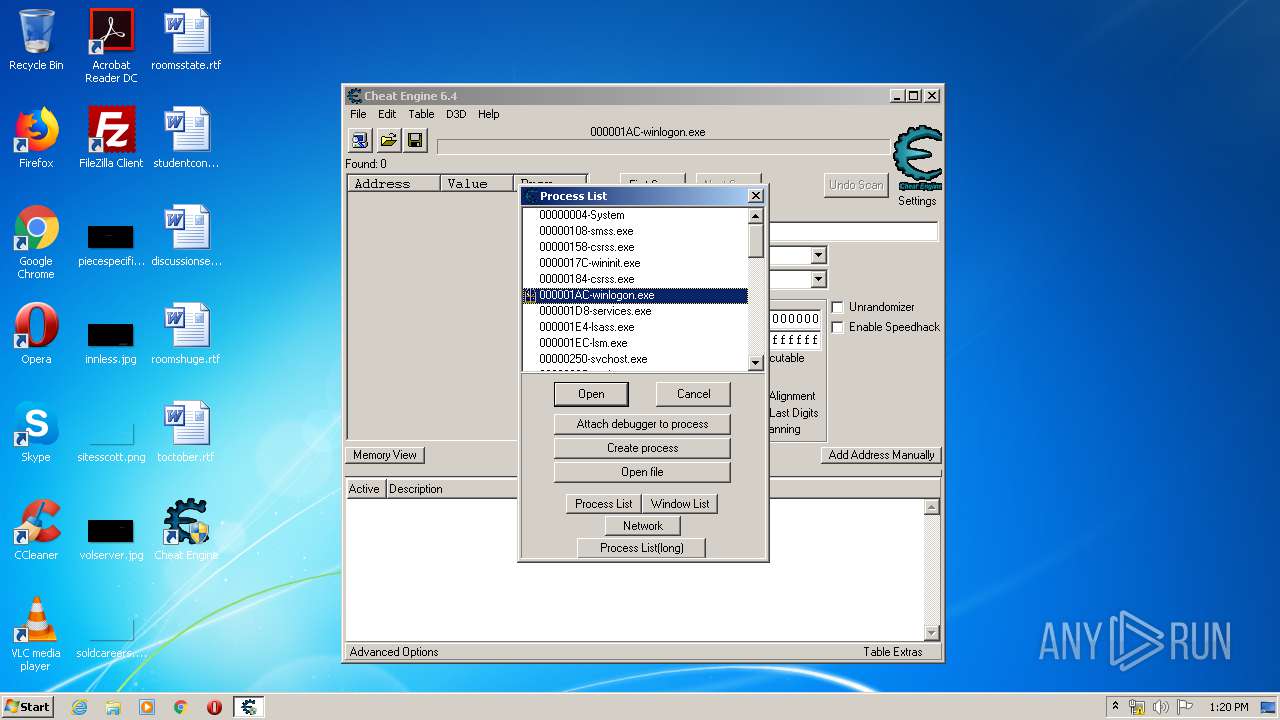Click Cancel in the Process List dialog

coord(693,394)
